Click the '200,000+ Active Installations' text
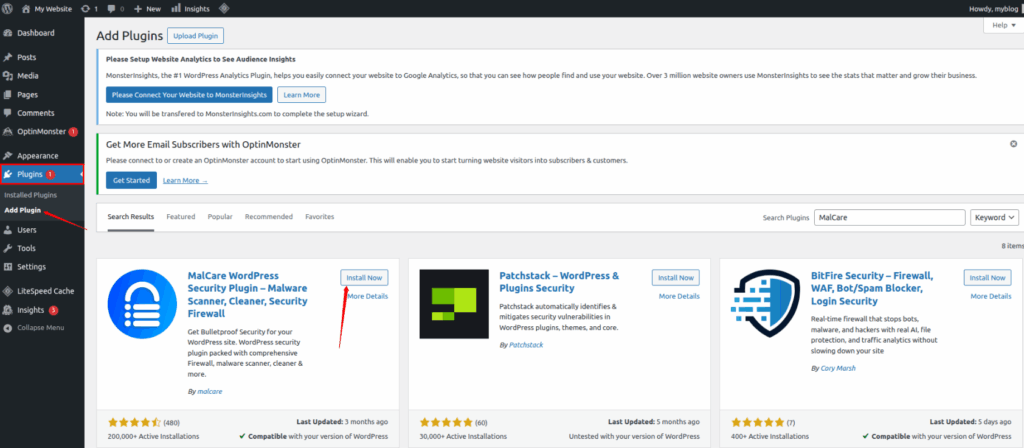The height and width of the screenshot is (448, 1024). [153, 436]
